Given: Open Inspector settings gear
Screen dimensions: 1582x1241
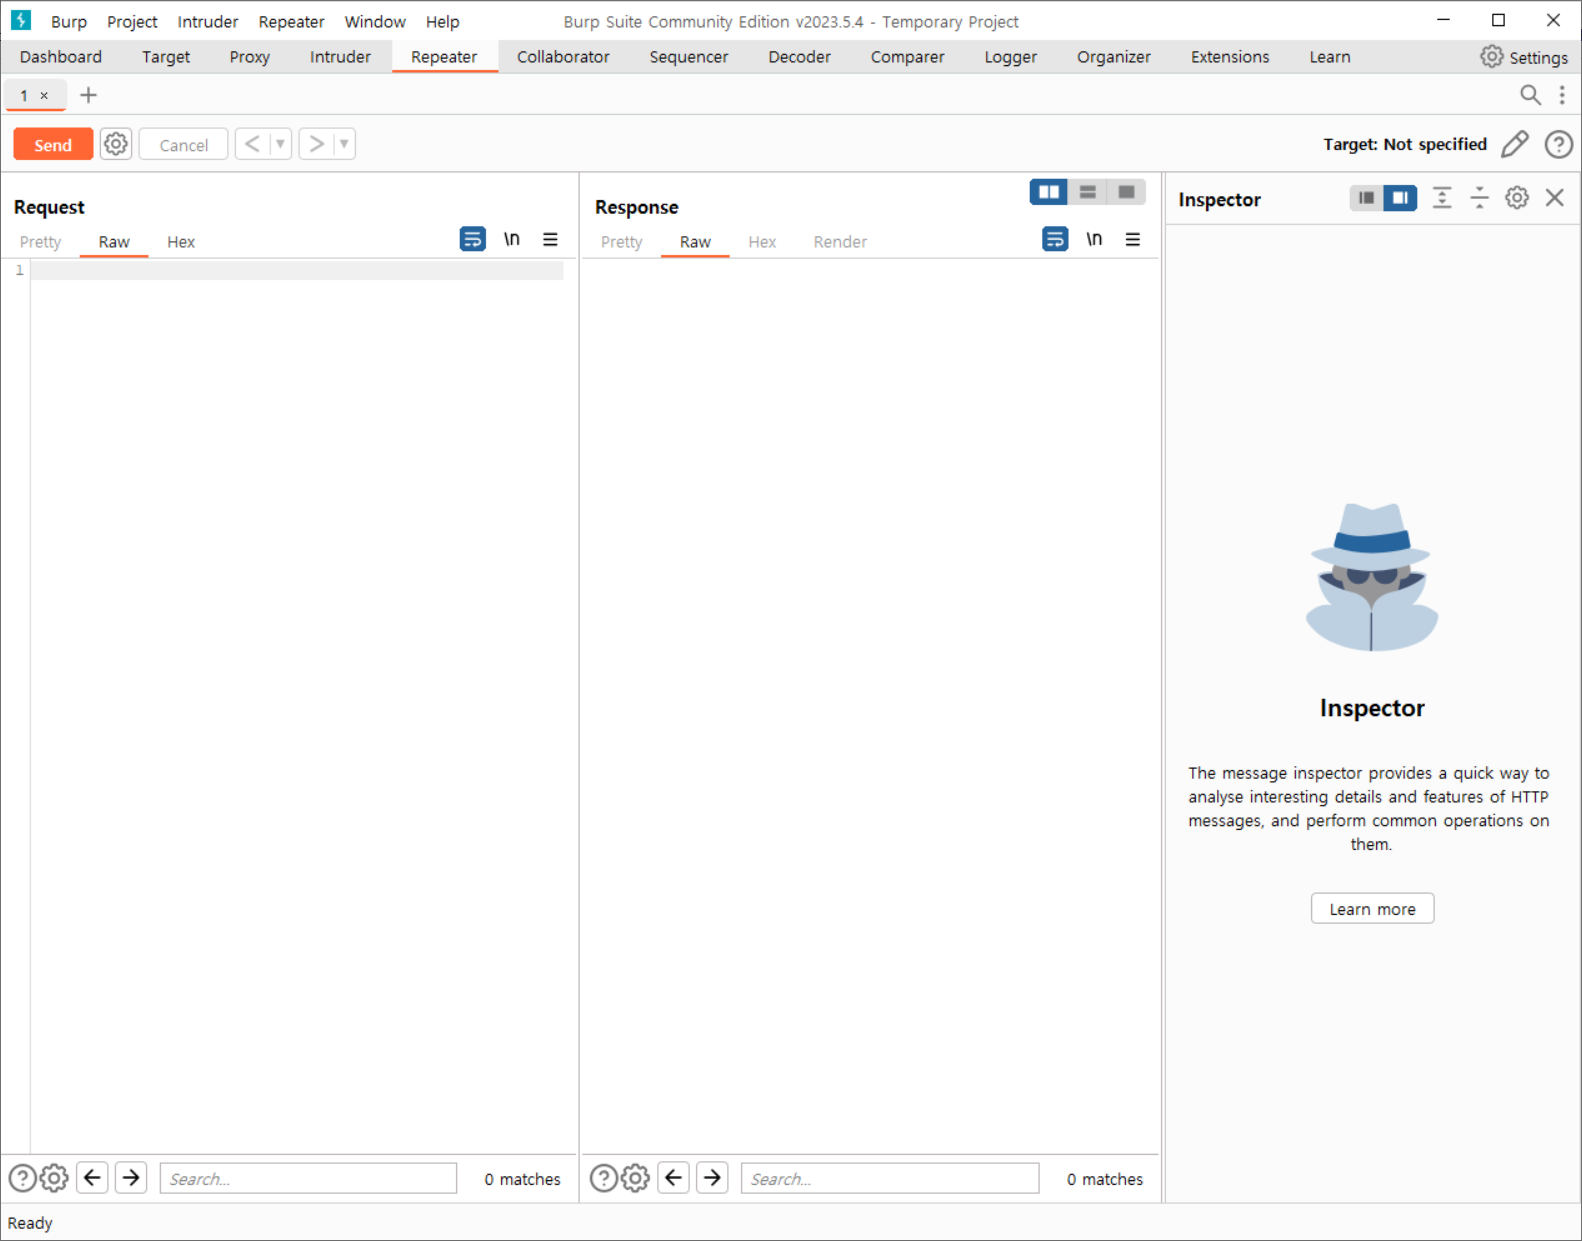Looking at the screenshot, I should click(x=1517, y=198).
